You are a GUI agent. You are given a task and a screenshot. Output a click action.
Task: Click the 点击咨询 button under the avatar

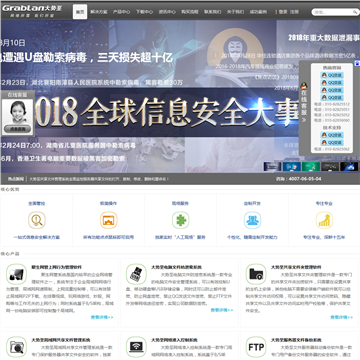tap(18, 129)
